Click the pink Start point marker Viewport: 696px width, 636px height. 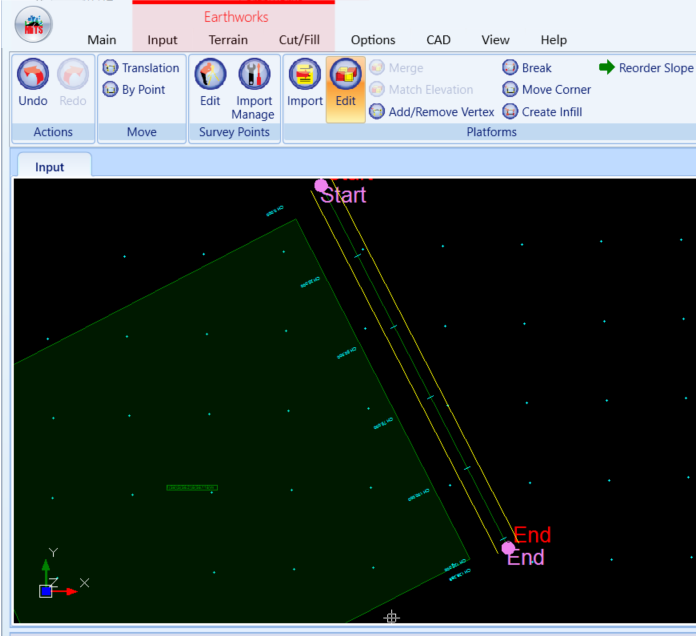pyautogui.click(x=321, y=185)
